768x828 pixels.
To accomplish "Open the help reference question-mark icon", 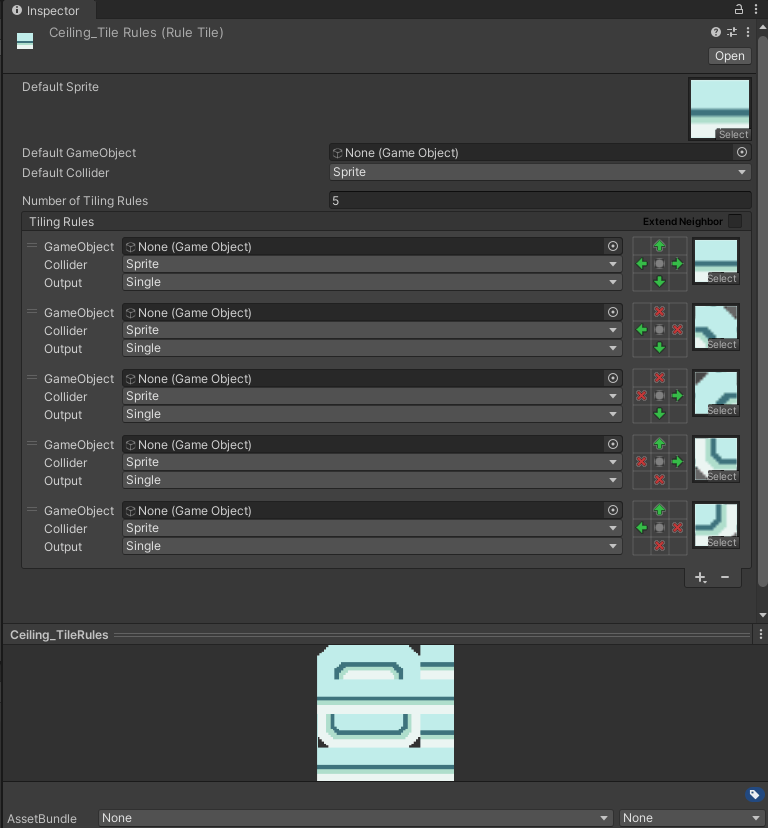I will pos(716,33).
